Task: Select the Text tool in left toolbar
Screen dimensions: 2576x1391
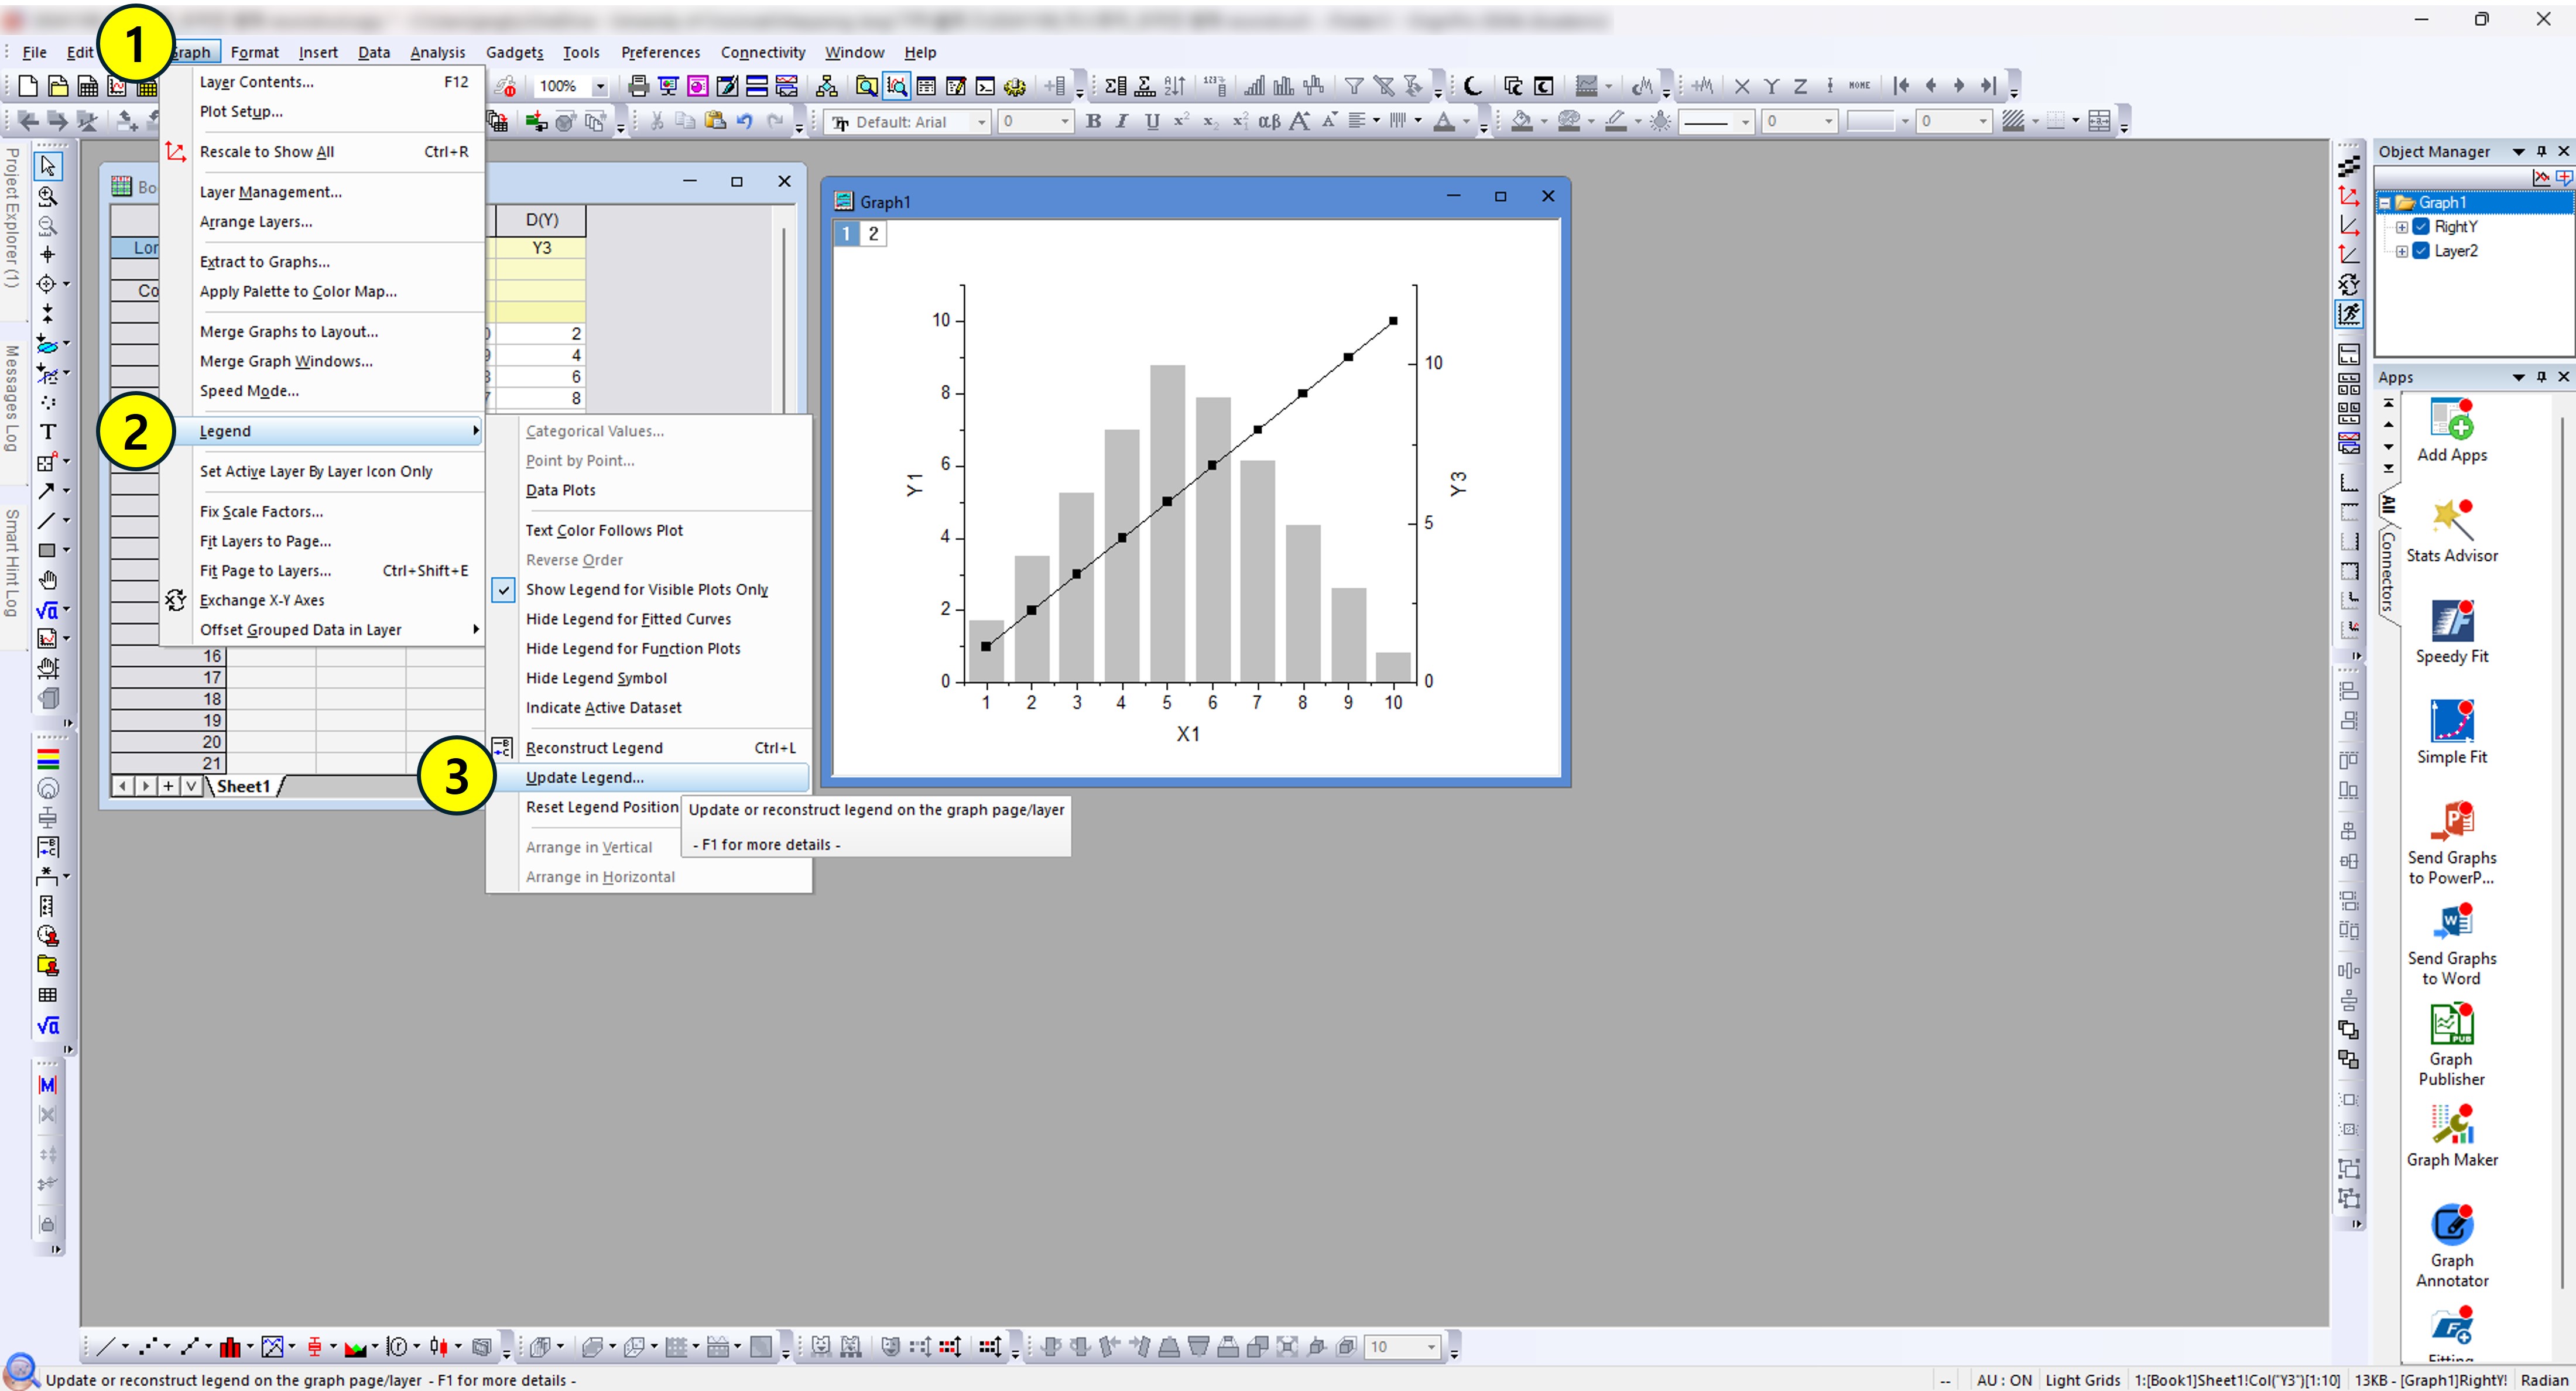Action: click(x=47, y=432)
